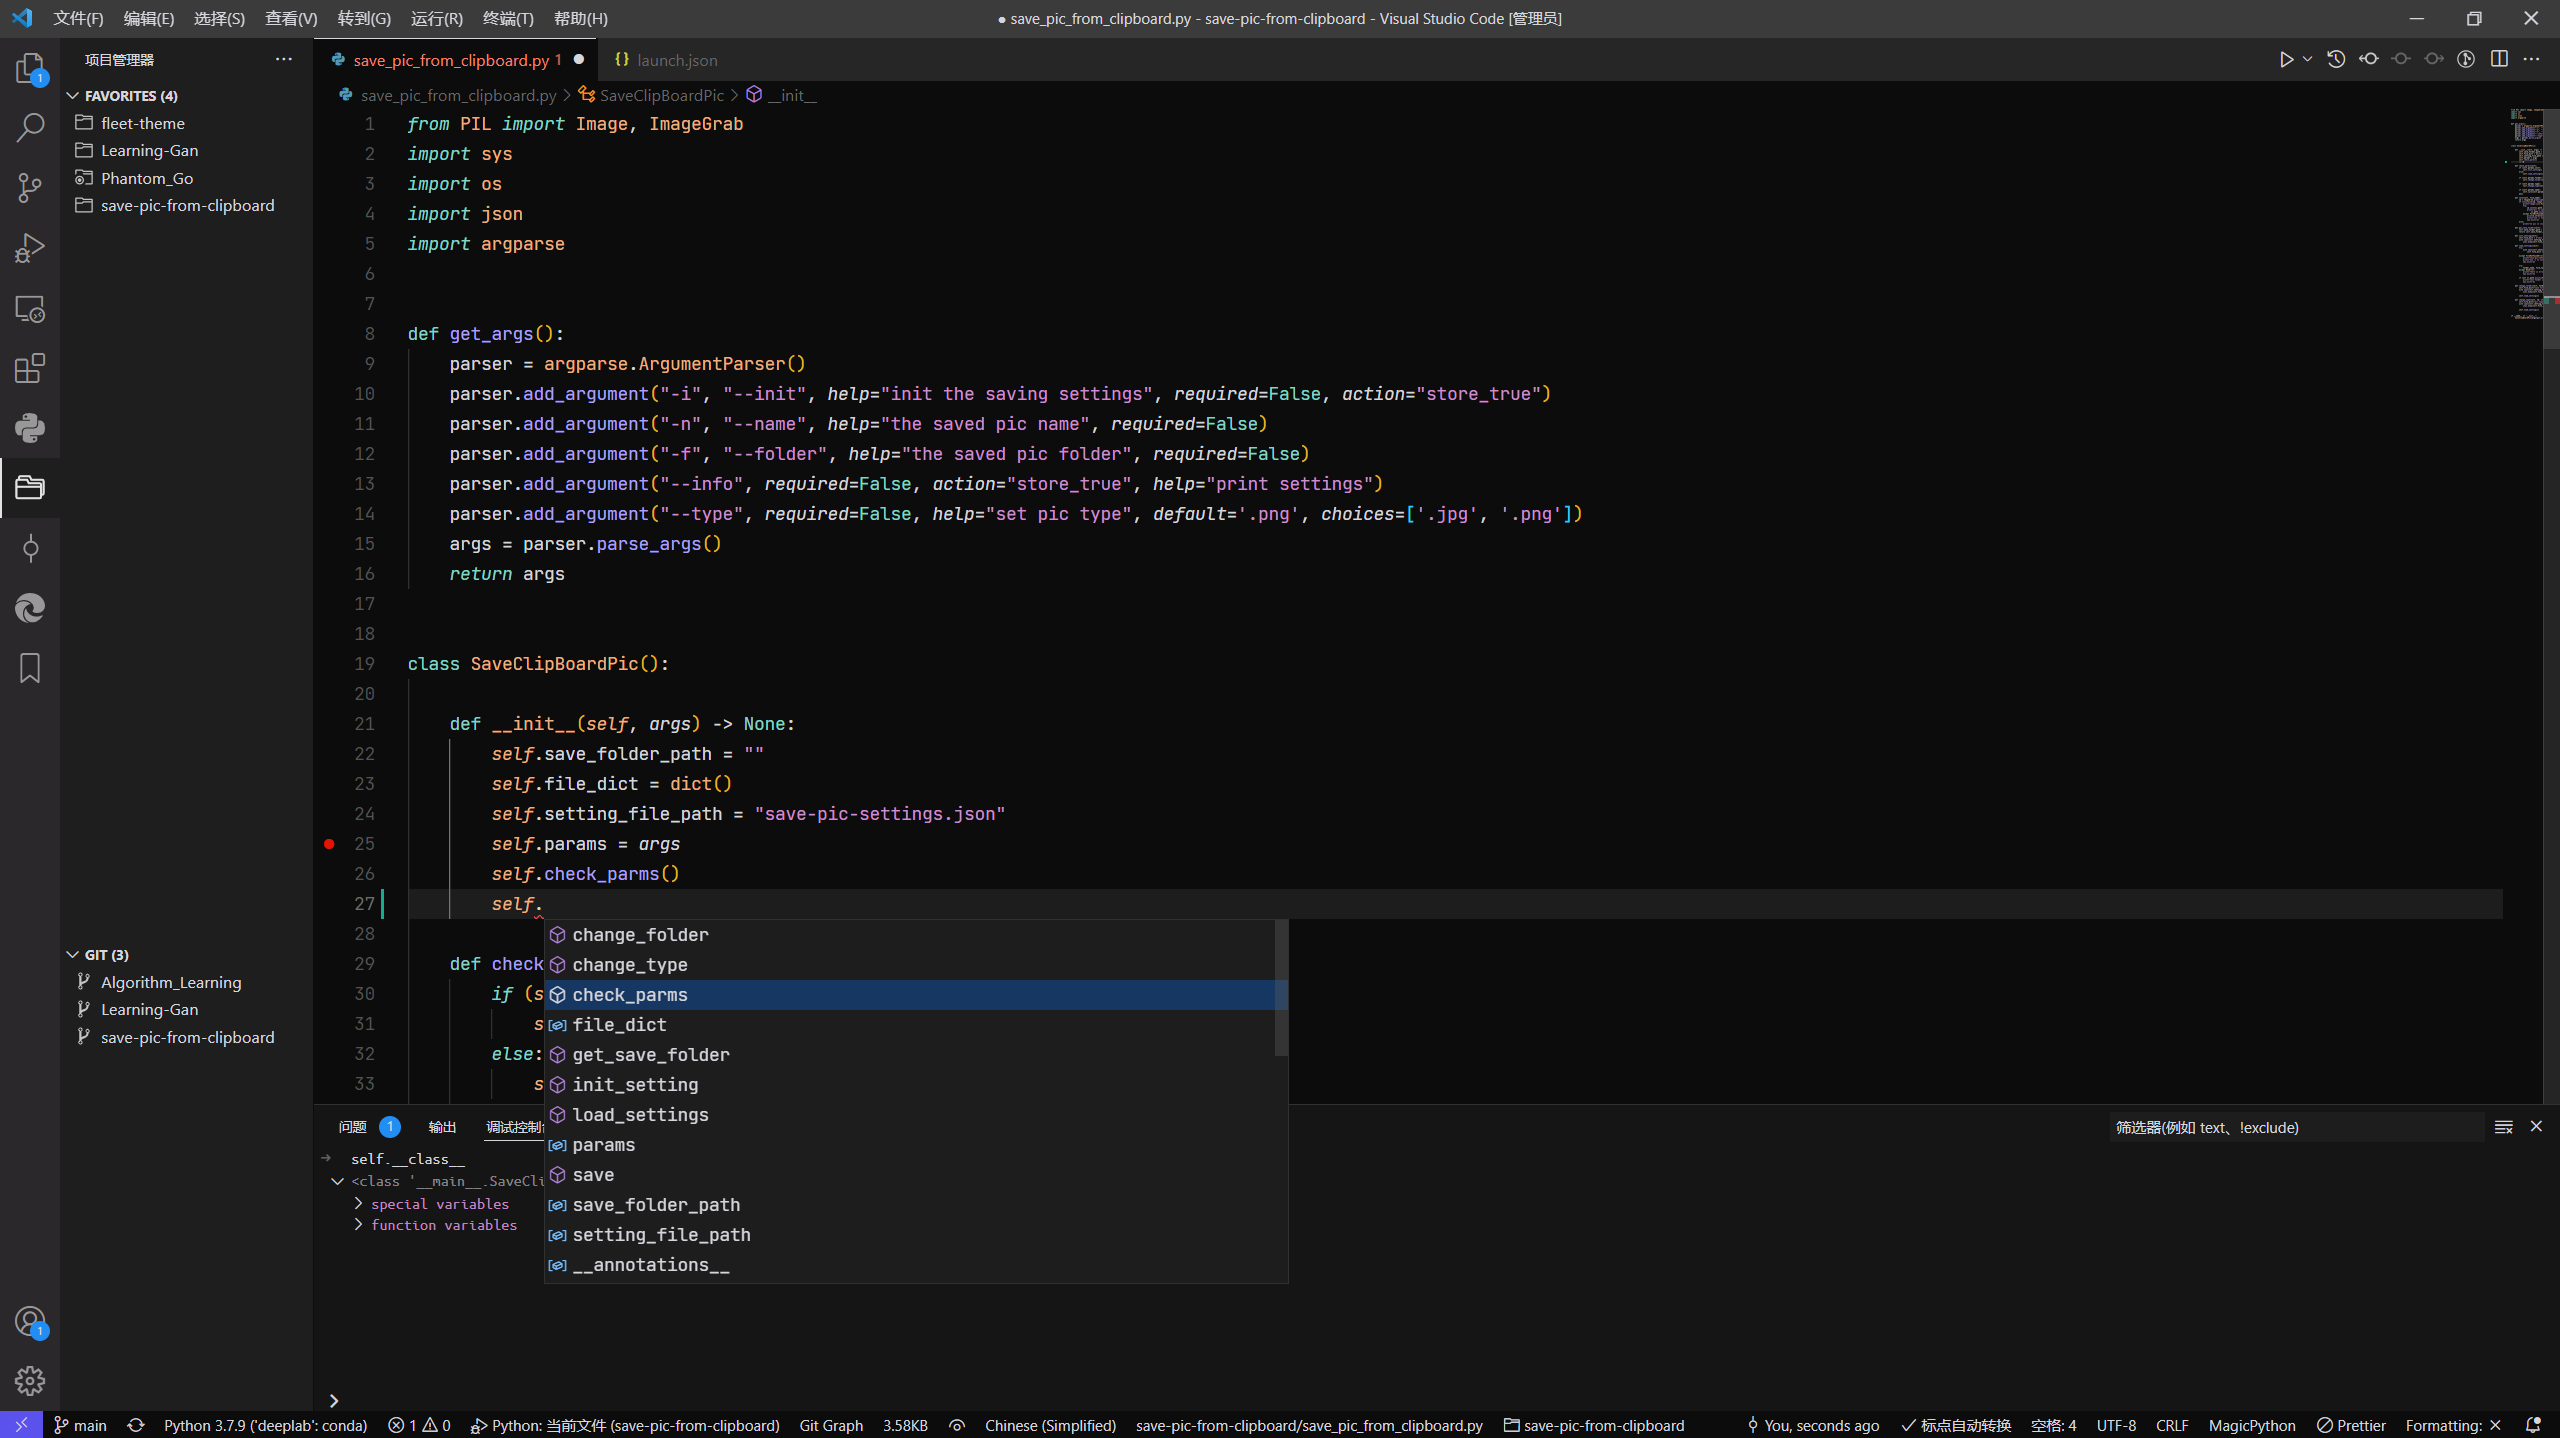Open the Search view in the activity bar

[30, 127]
